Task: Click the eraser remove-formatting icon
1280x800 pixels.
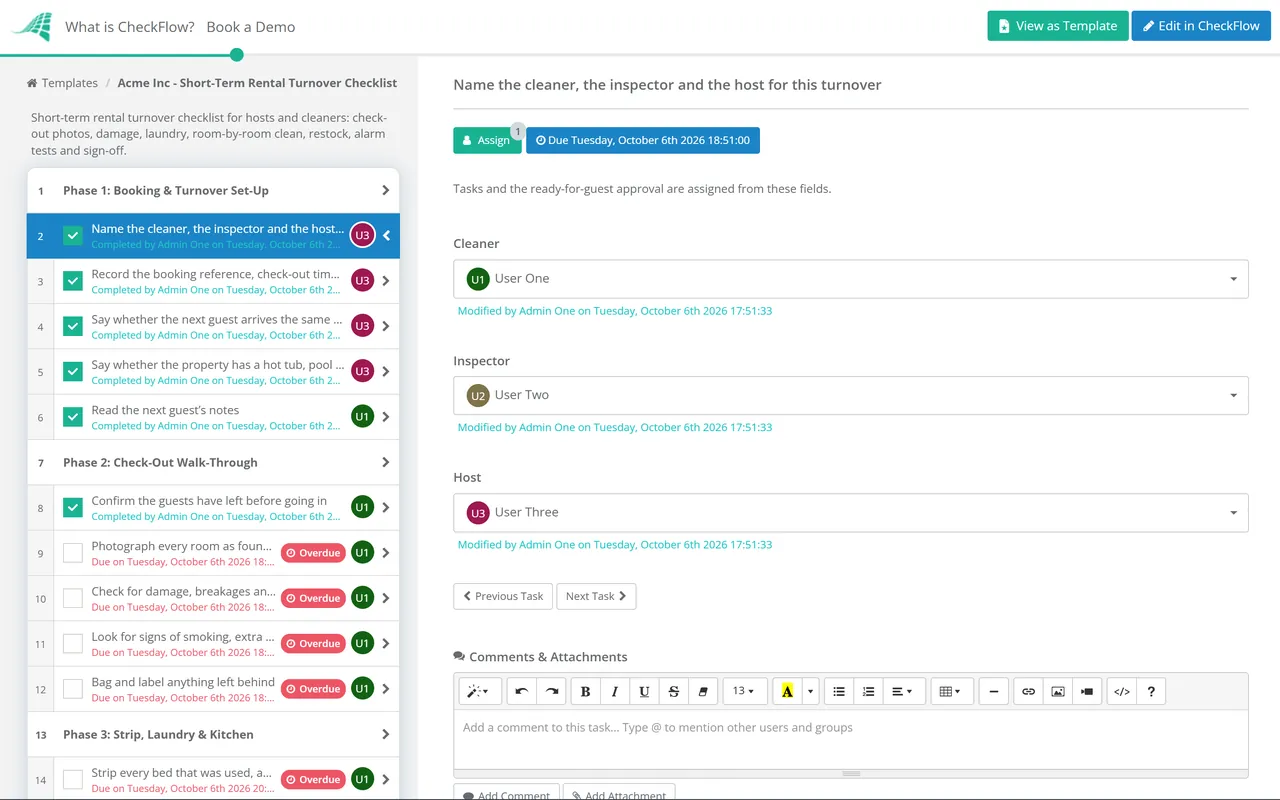Action: [x=702, y=691]
